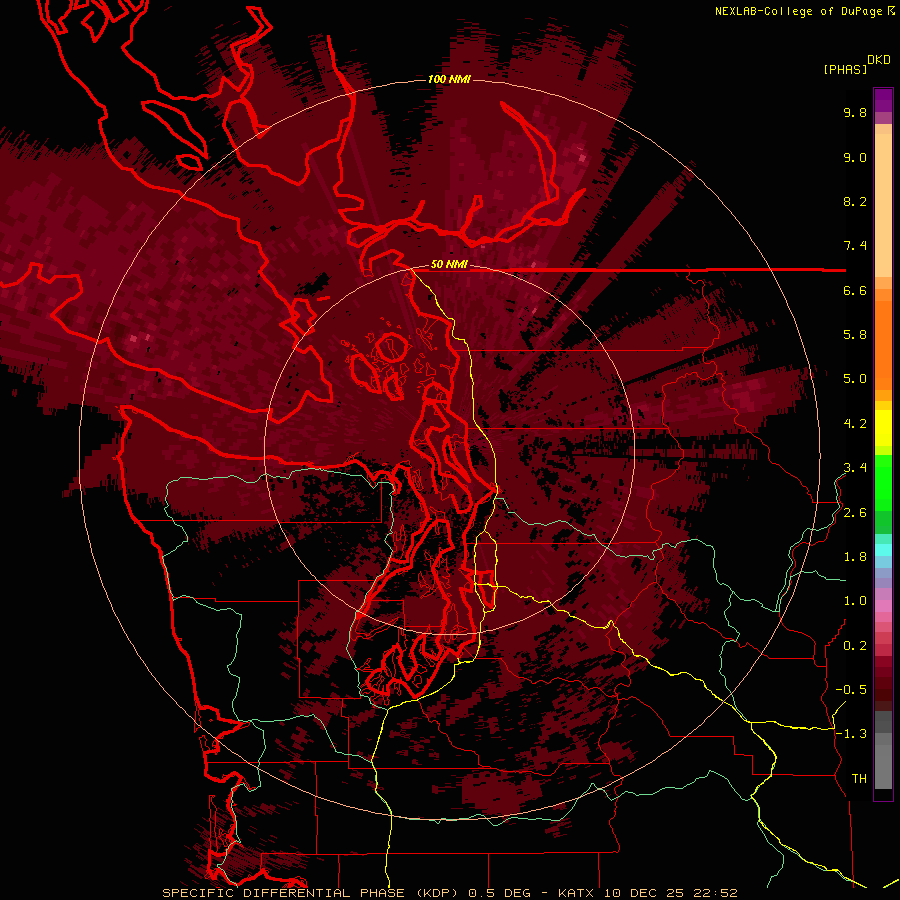This screenshot has height=900, width=900.
Task: Click the 8.2 legend value
Action: (x=855, y=201)
